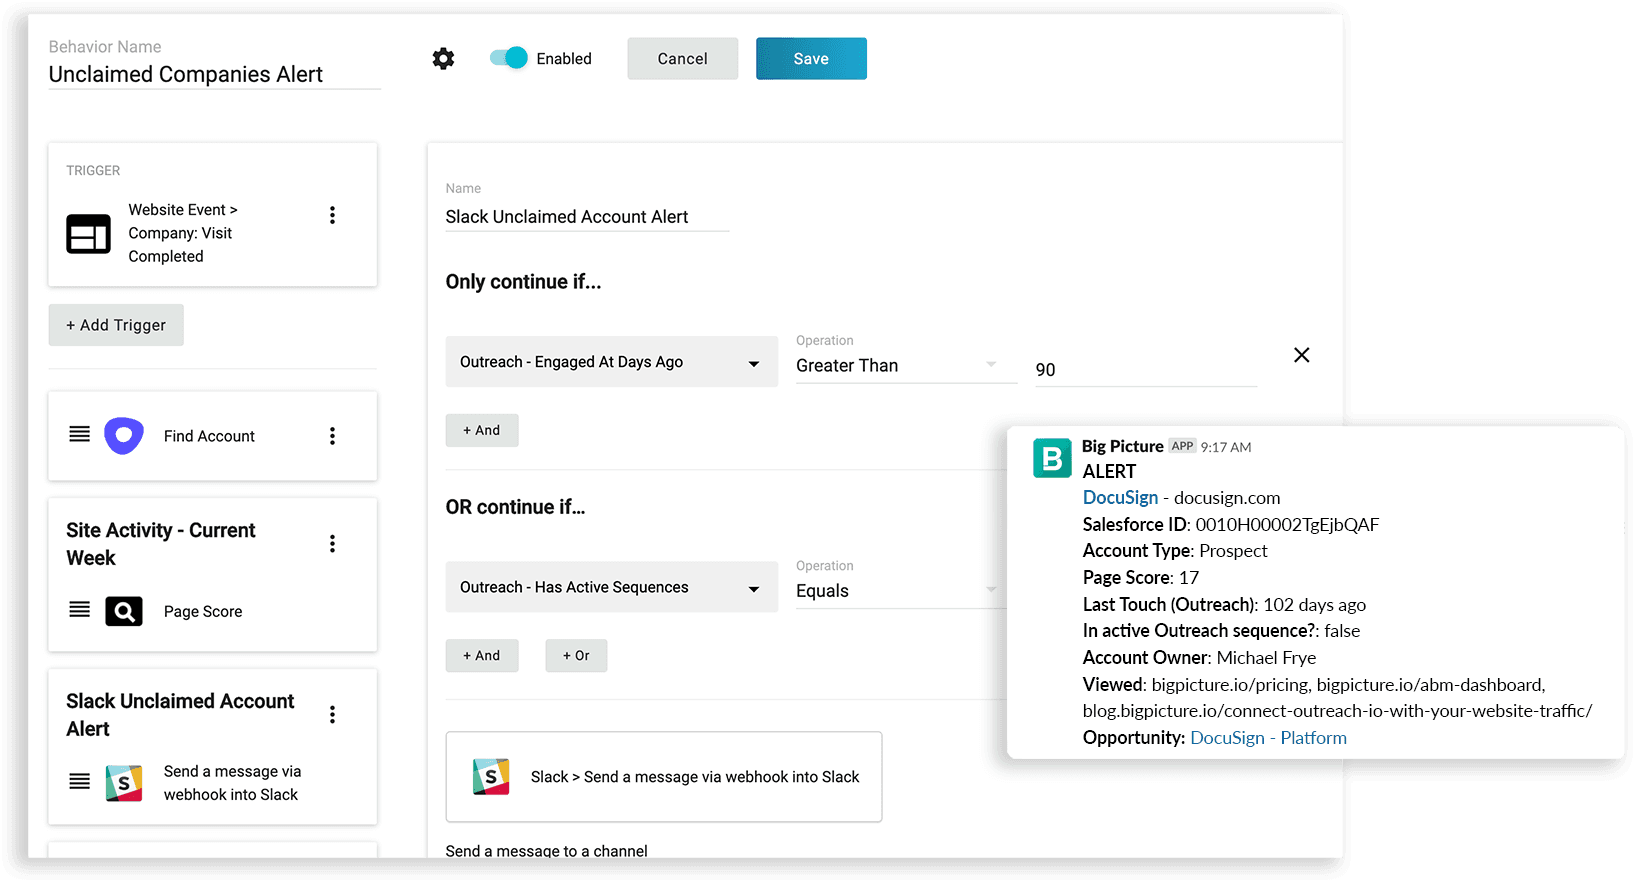This screenshot has height=881, width=1635.
Task: Open Slack Unclaimed Account Alert kebab menu
Action: point(332,715)
